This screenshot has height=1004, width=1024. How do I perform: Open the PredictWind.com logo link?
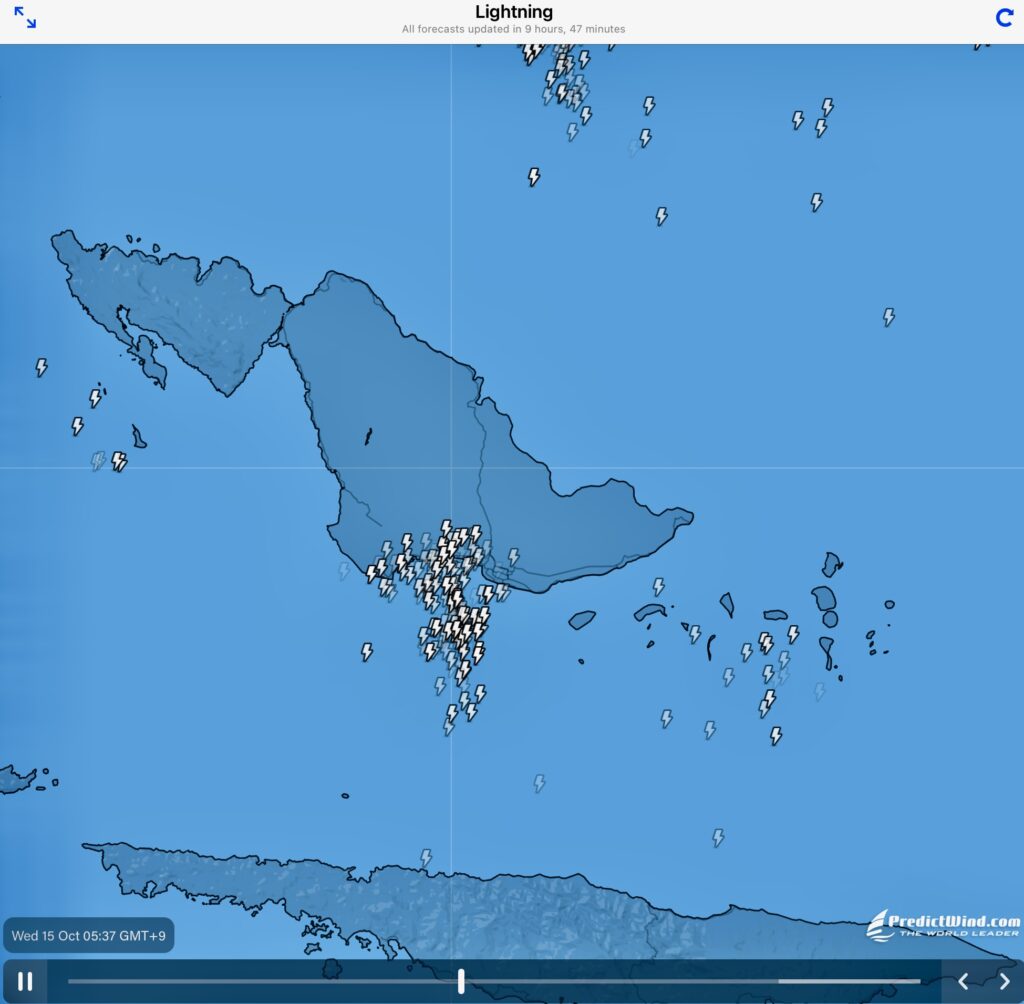(944, 924)
